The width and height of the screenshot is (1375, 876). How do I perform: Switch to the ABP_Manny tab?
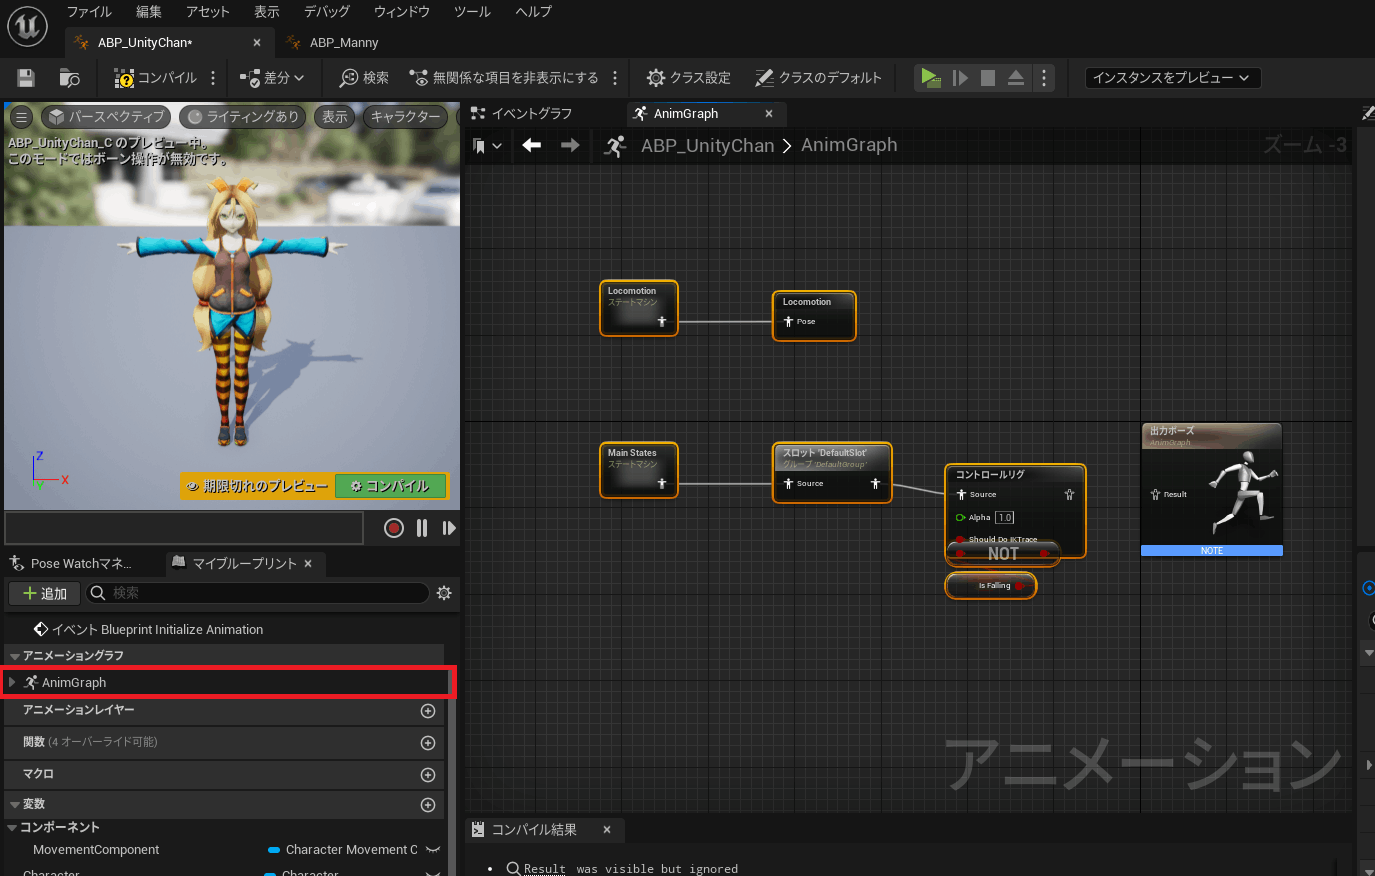[343, 43]
